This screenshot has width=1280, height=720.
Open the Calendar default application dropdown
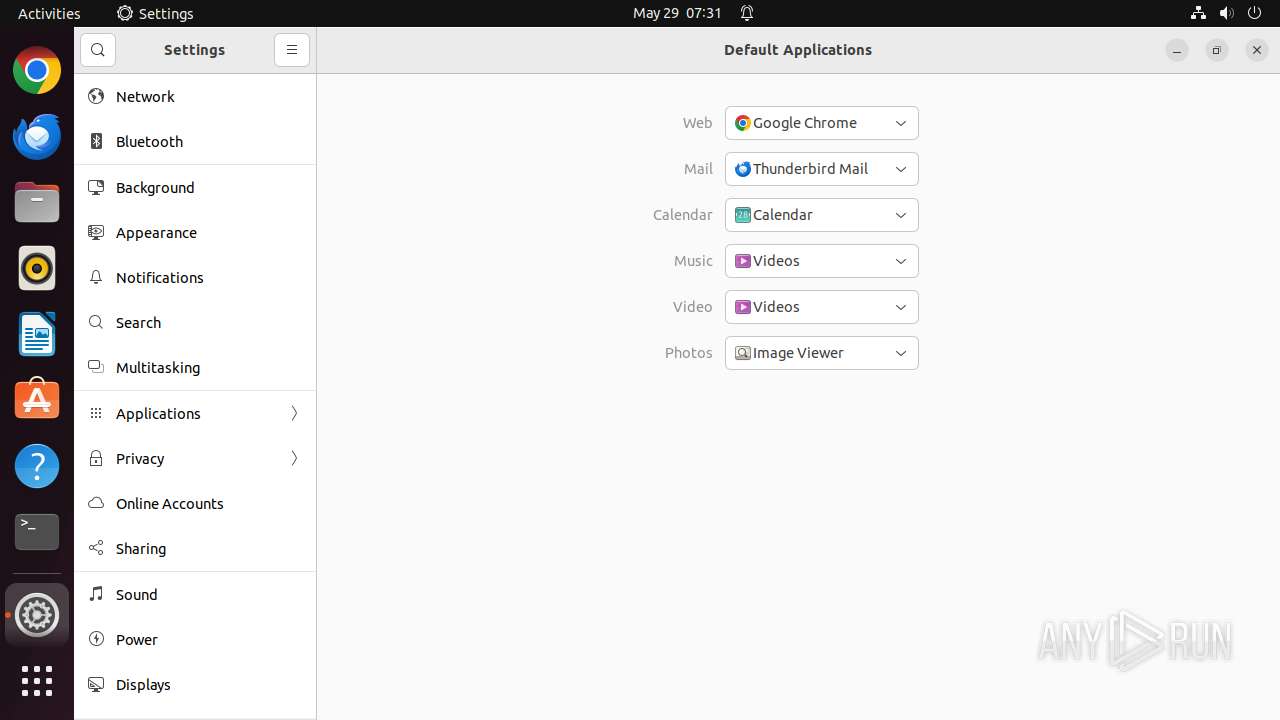click(822, 215)
